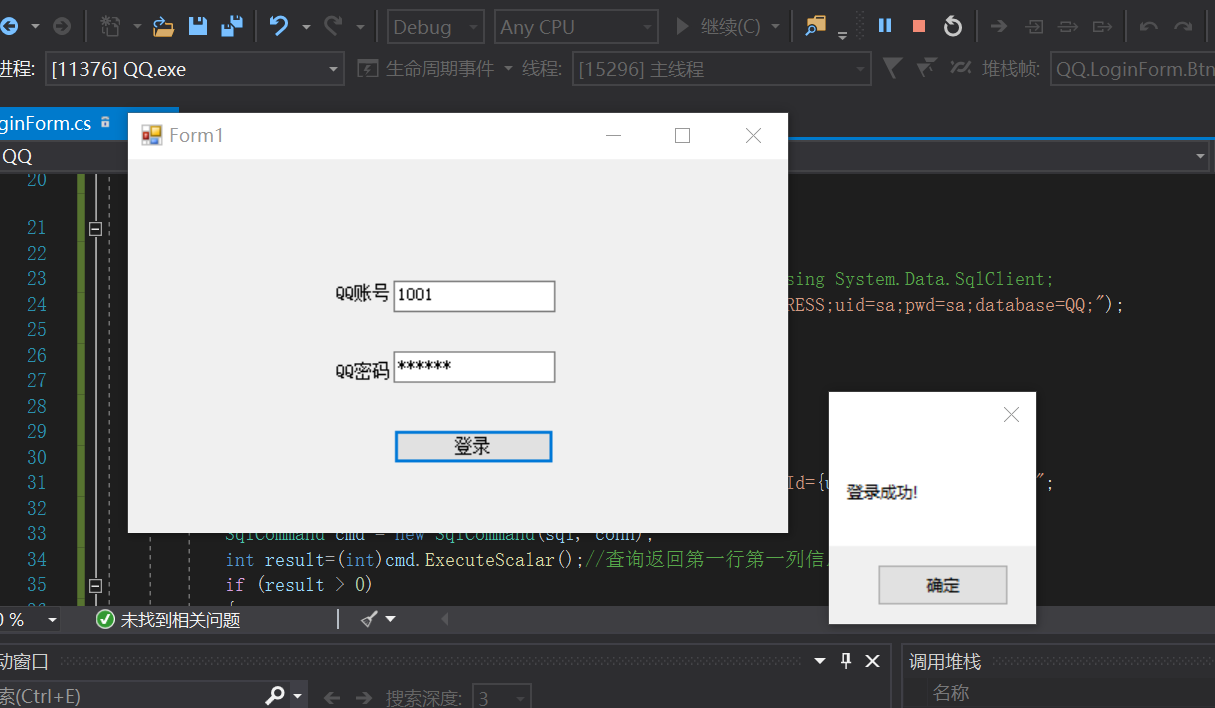The image size is (1215, 708).
Task: Close the 登录成功 message box
Action: coord(1011,414)
